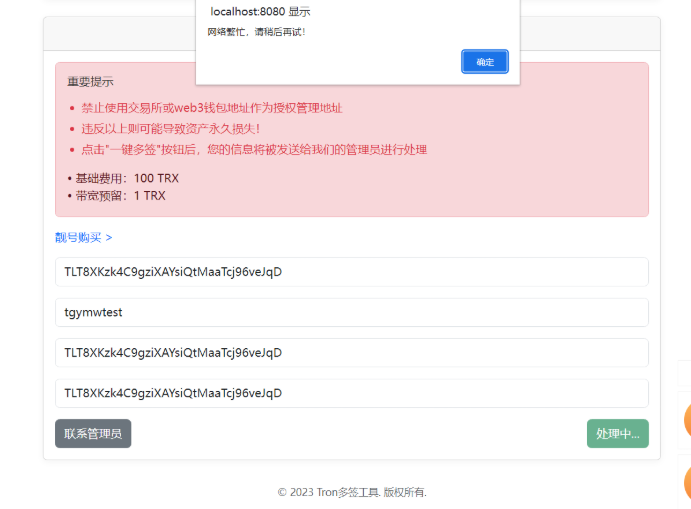Click the 确定 button in the alert

click(x=485, y=62)
